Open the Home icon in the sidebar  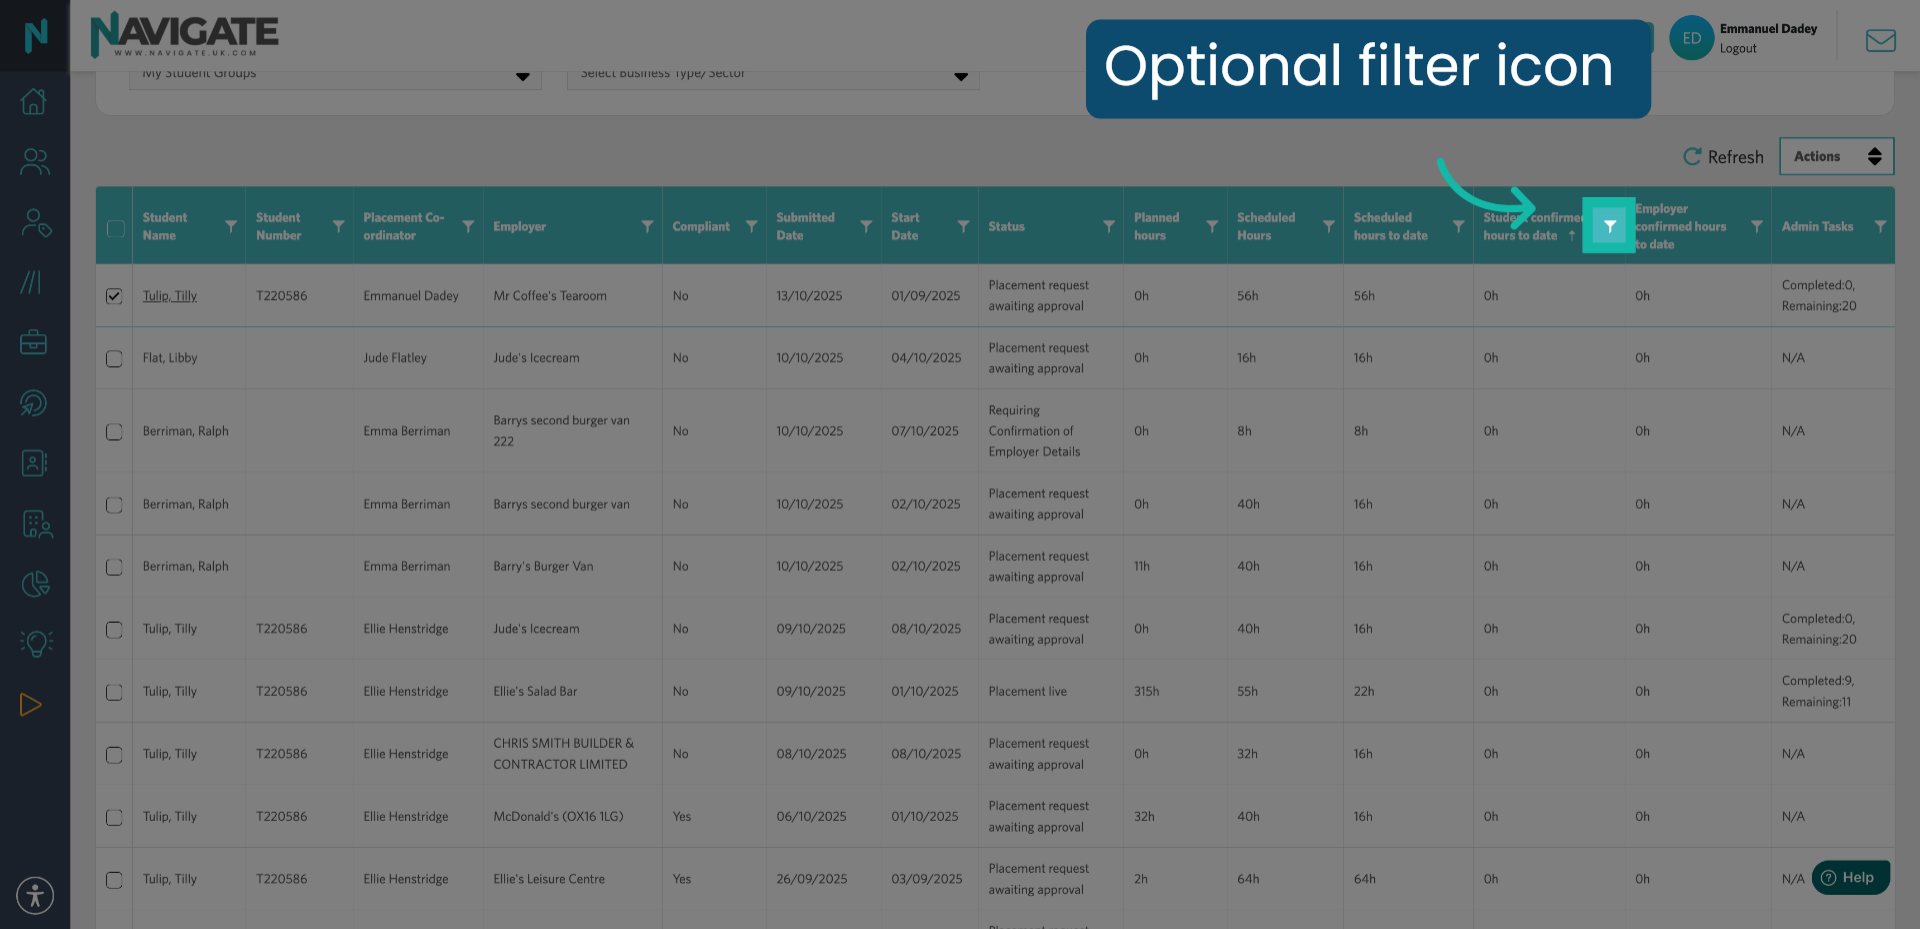(x=34, y=101)
